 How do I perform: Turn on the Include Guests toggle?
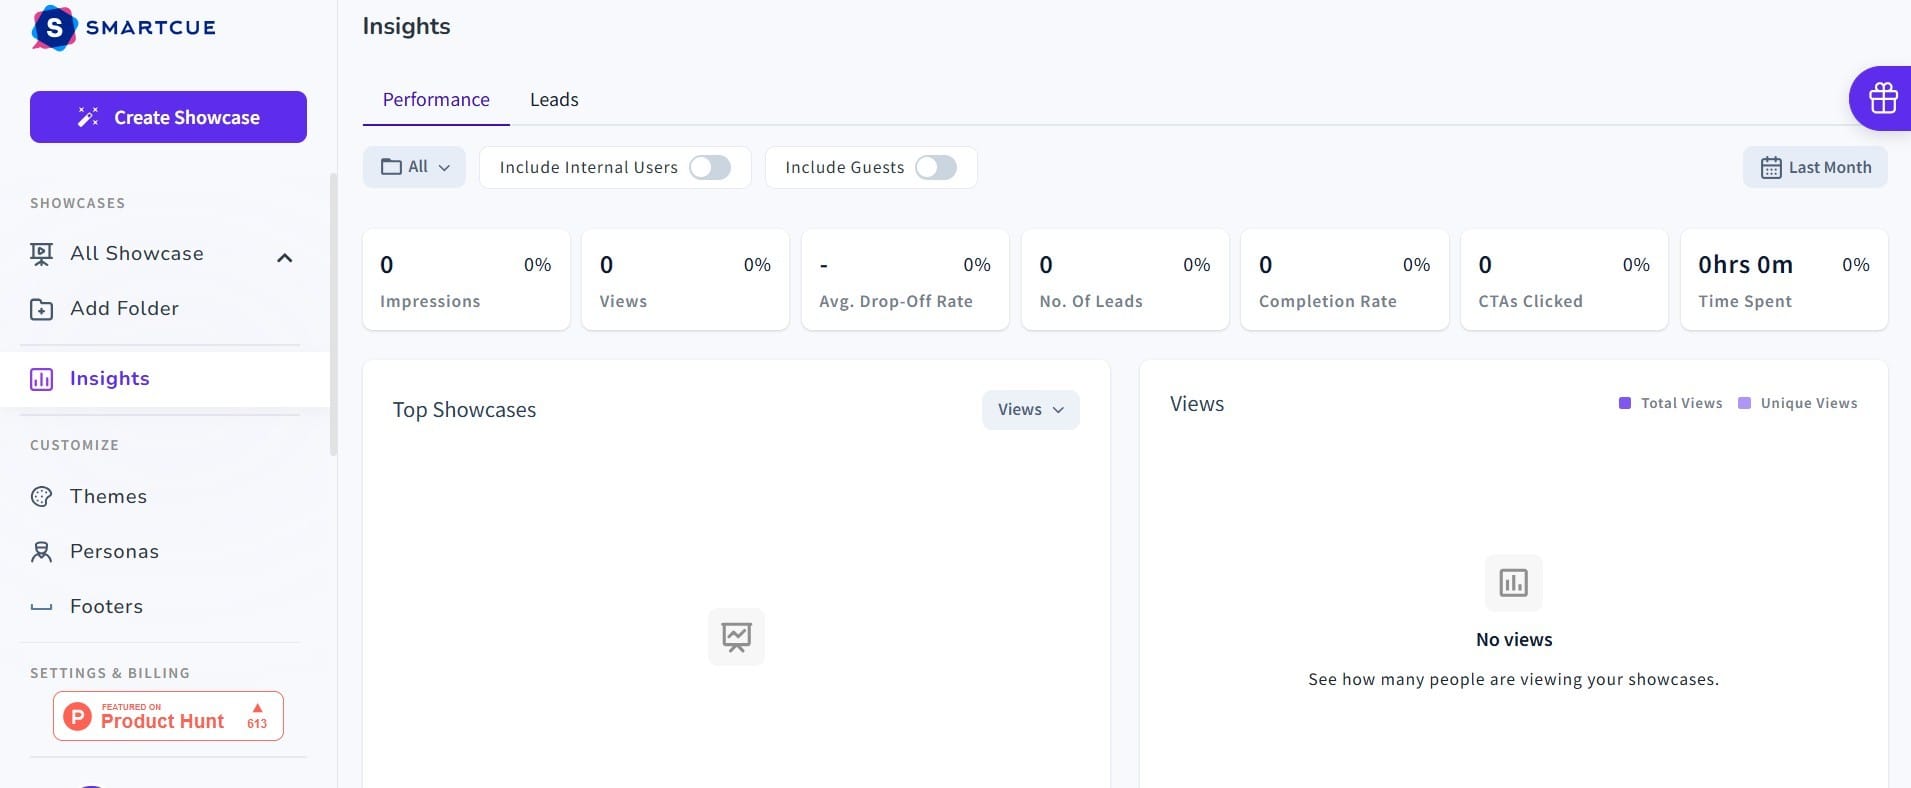point(936,167)
